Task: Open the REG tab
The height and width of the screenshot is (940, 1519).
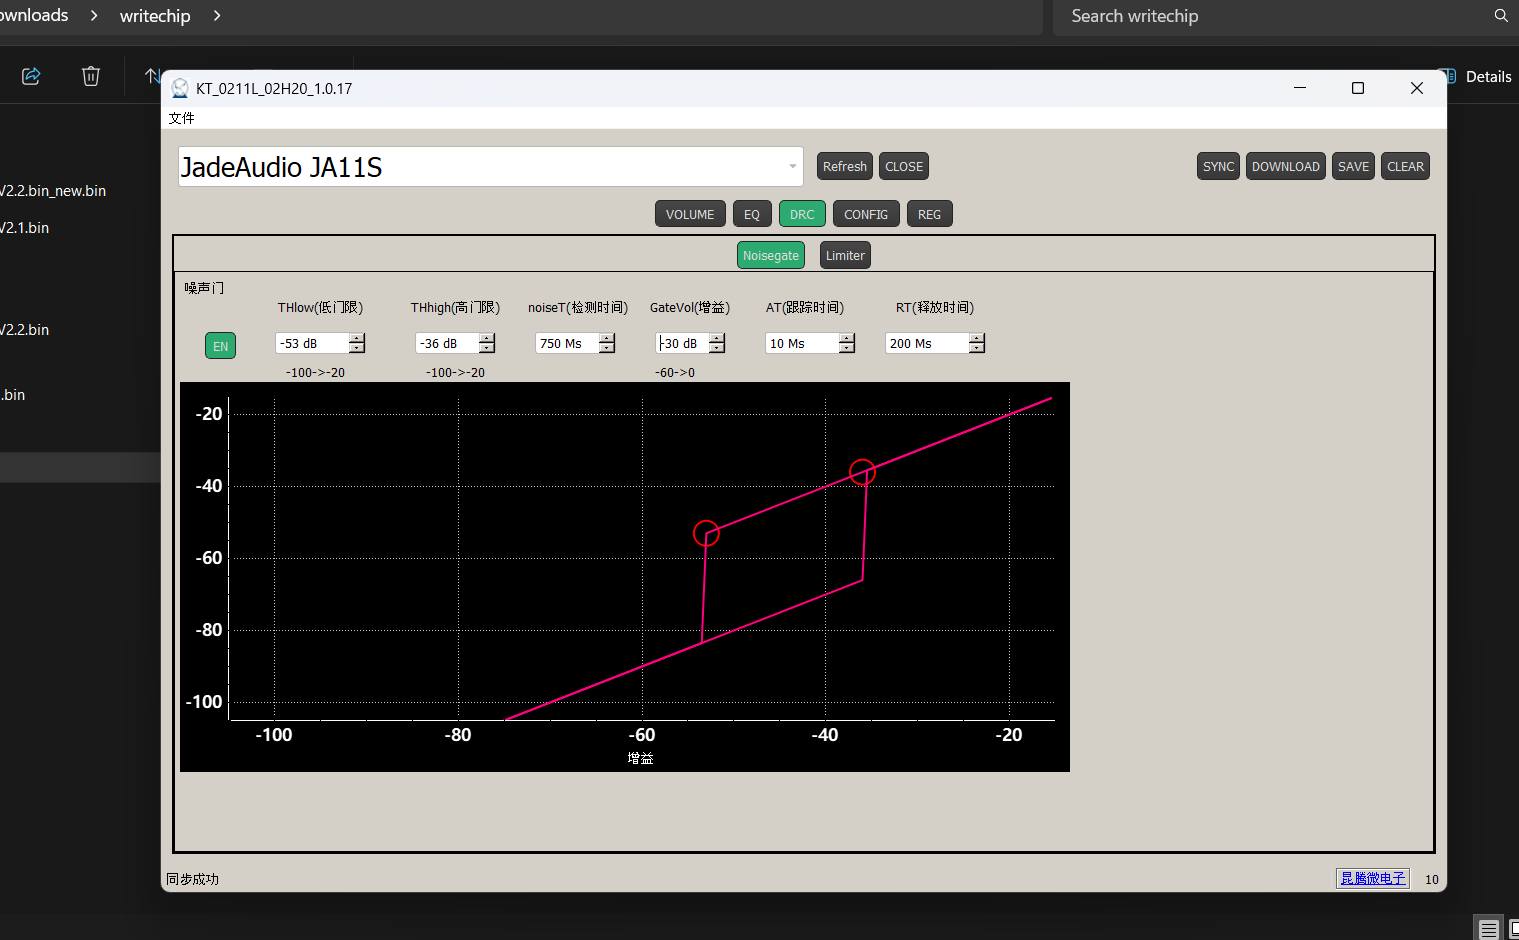Action: point(929,214)
